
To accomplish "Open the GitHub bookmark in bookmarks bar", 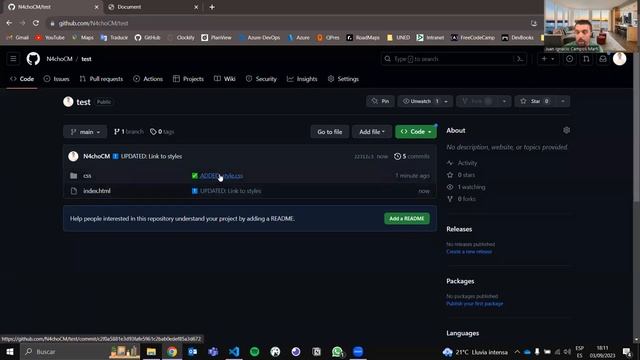I will pos(147,38).
